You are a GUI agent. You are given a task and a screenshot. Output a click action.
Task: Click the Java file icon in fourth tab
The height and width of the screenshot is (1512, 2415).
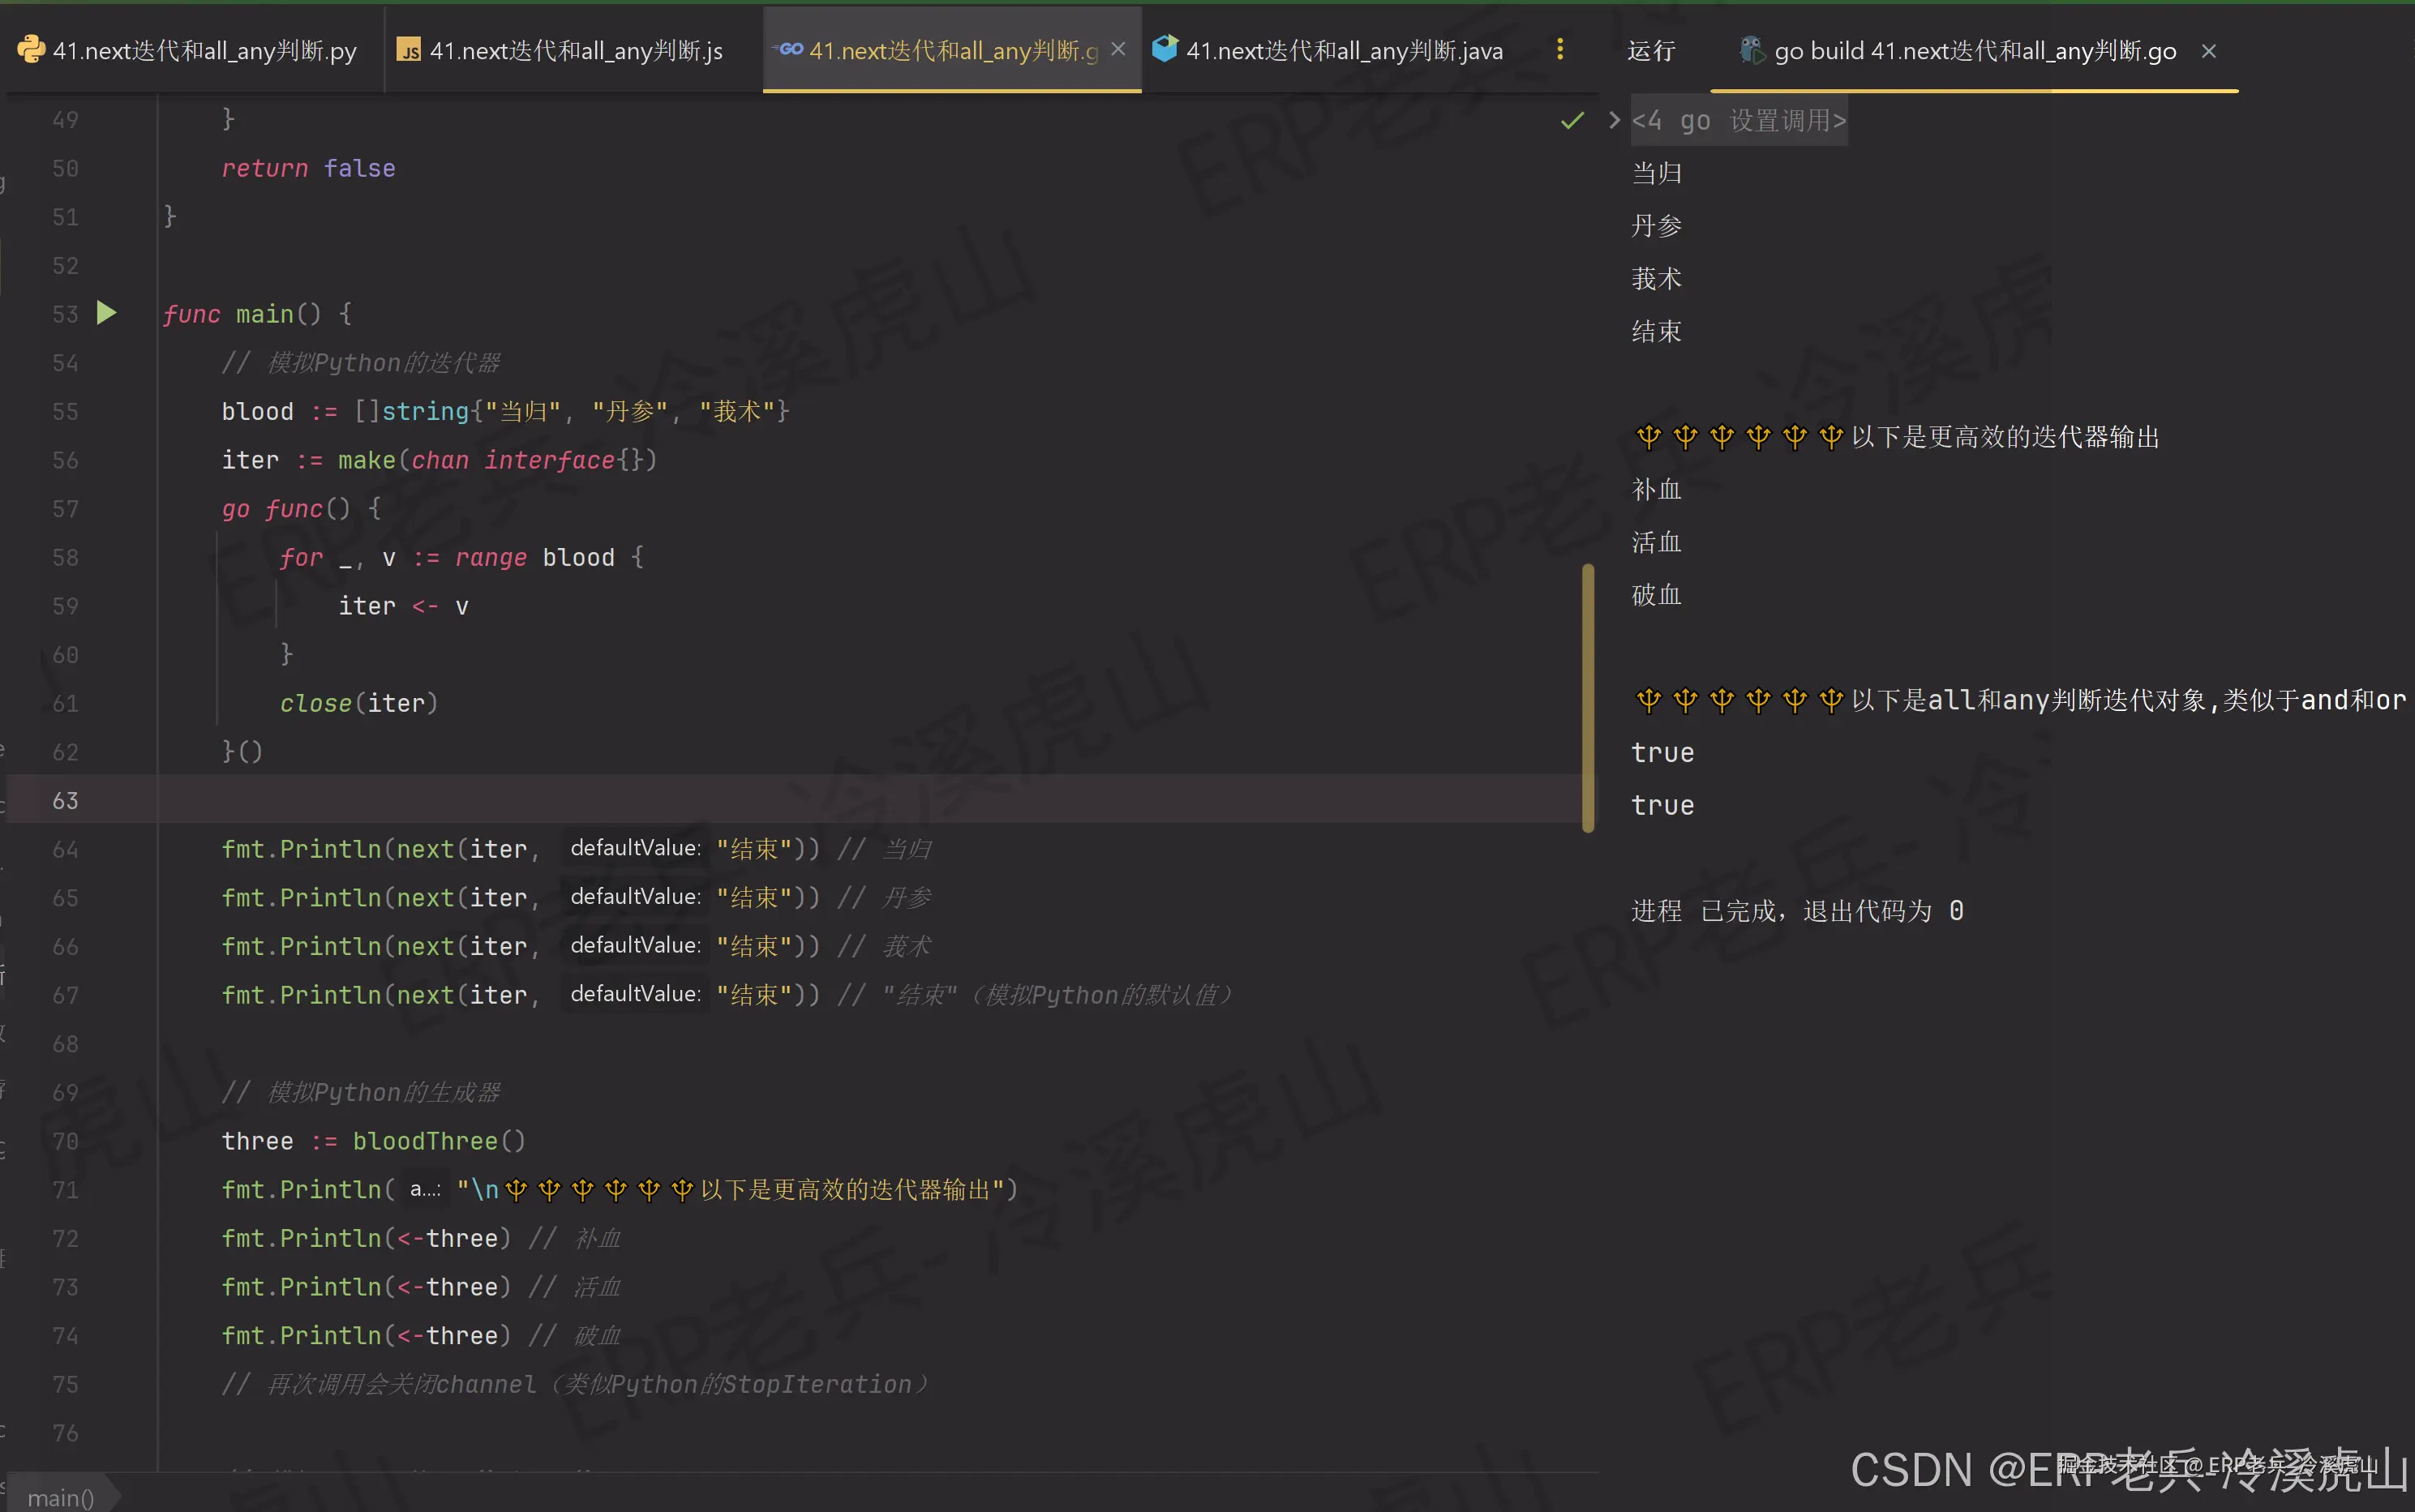point(1165,49)
